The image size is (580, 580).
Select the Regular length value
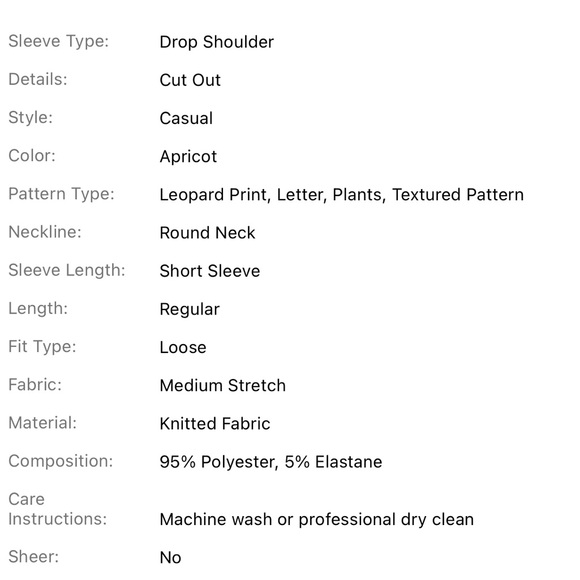[190, 310]
